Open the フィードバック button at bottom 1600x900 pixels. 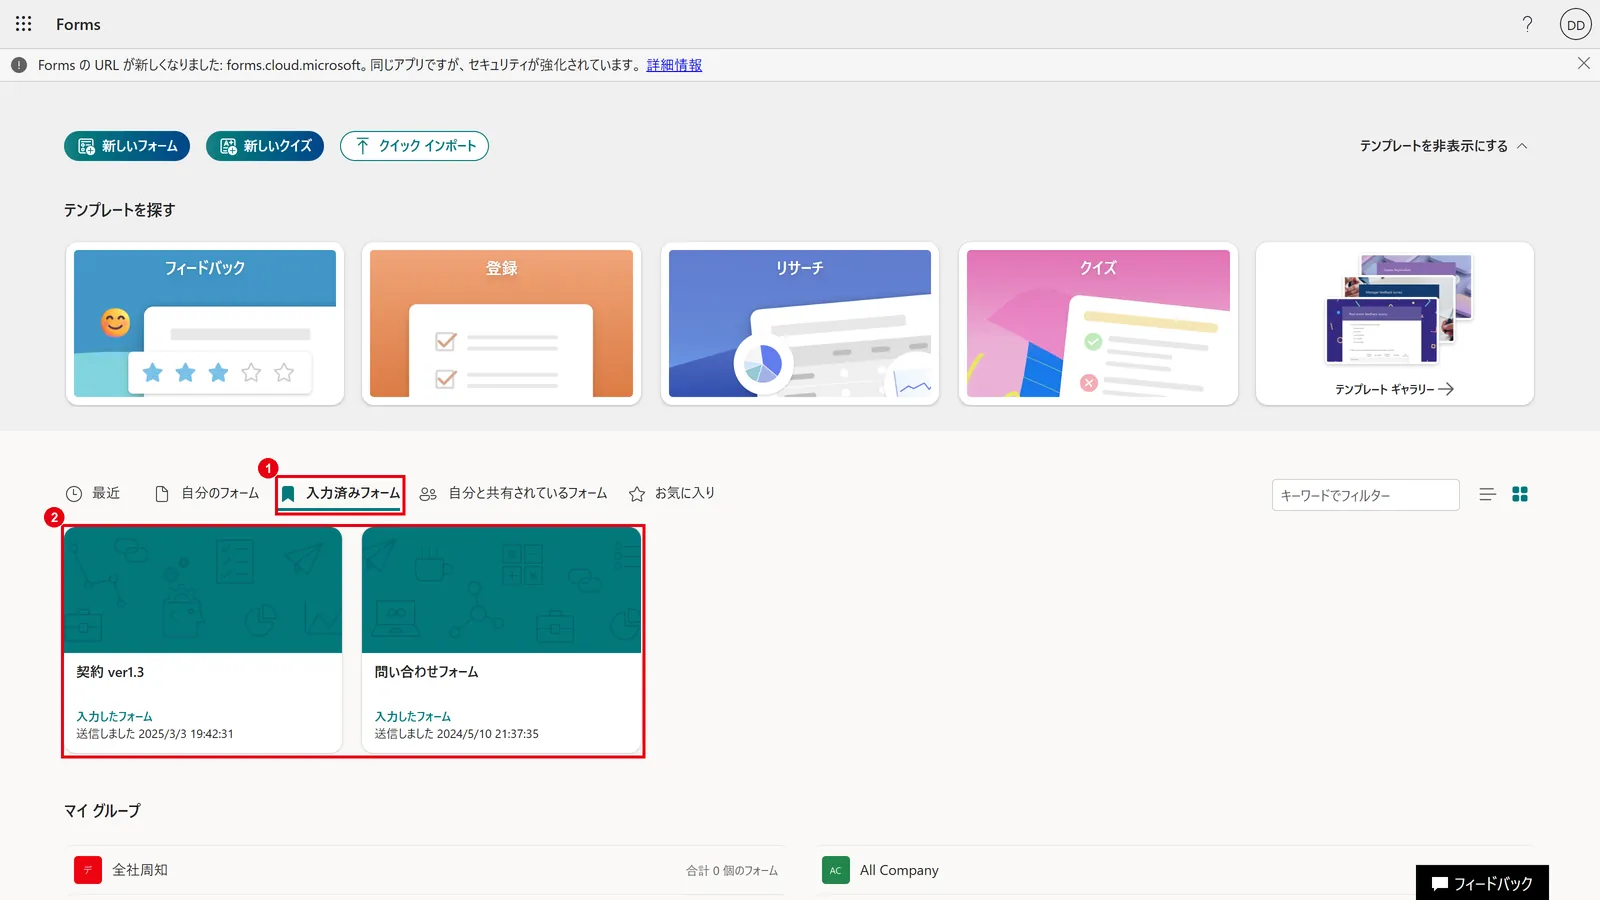point(1482,883)
